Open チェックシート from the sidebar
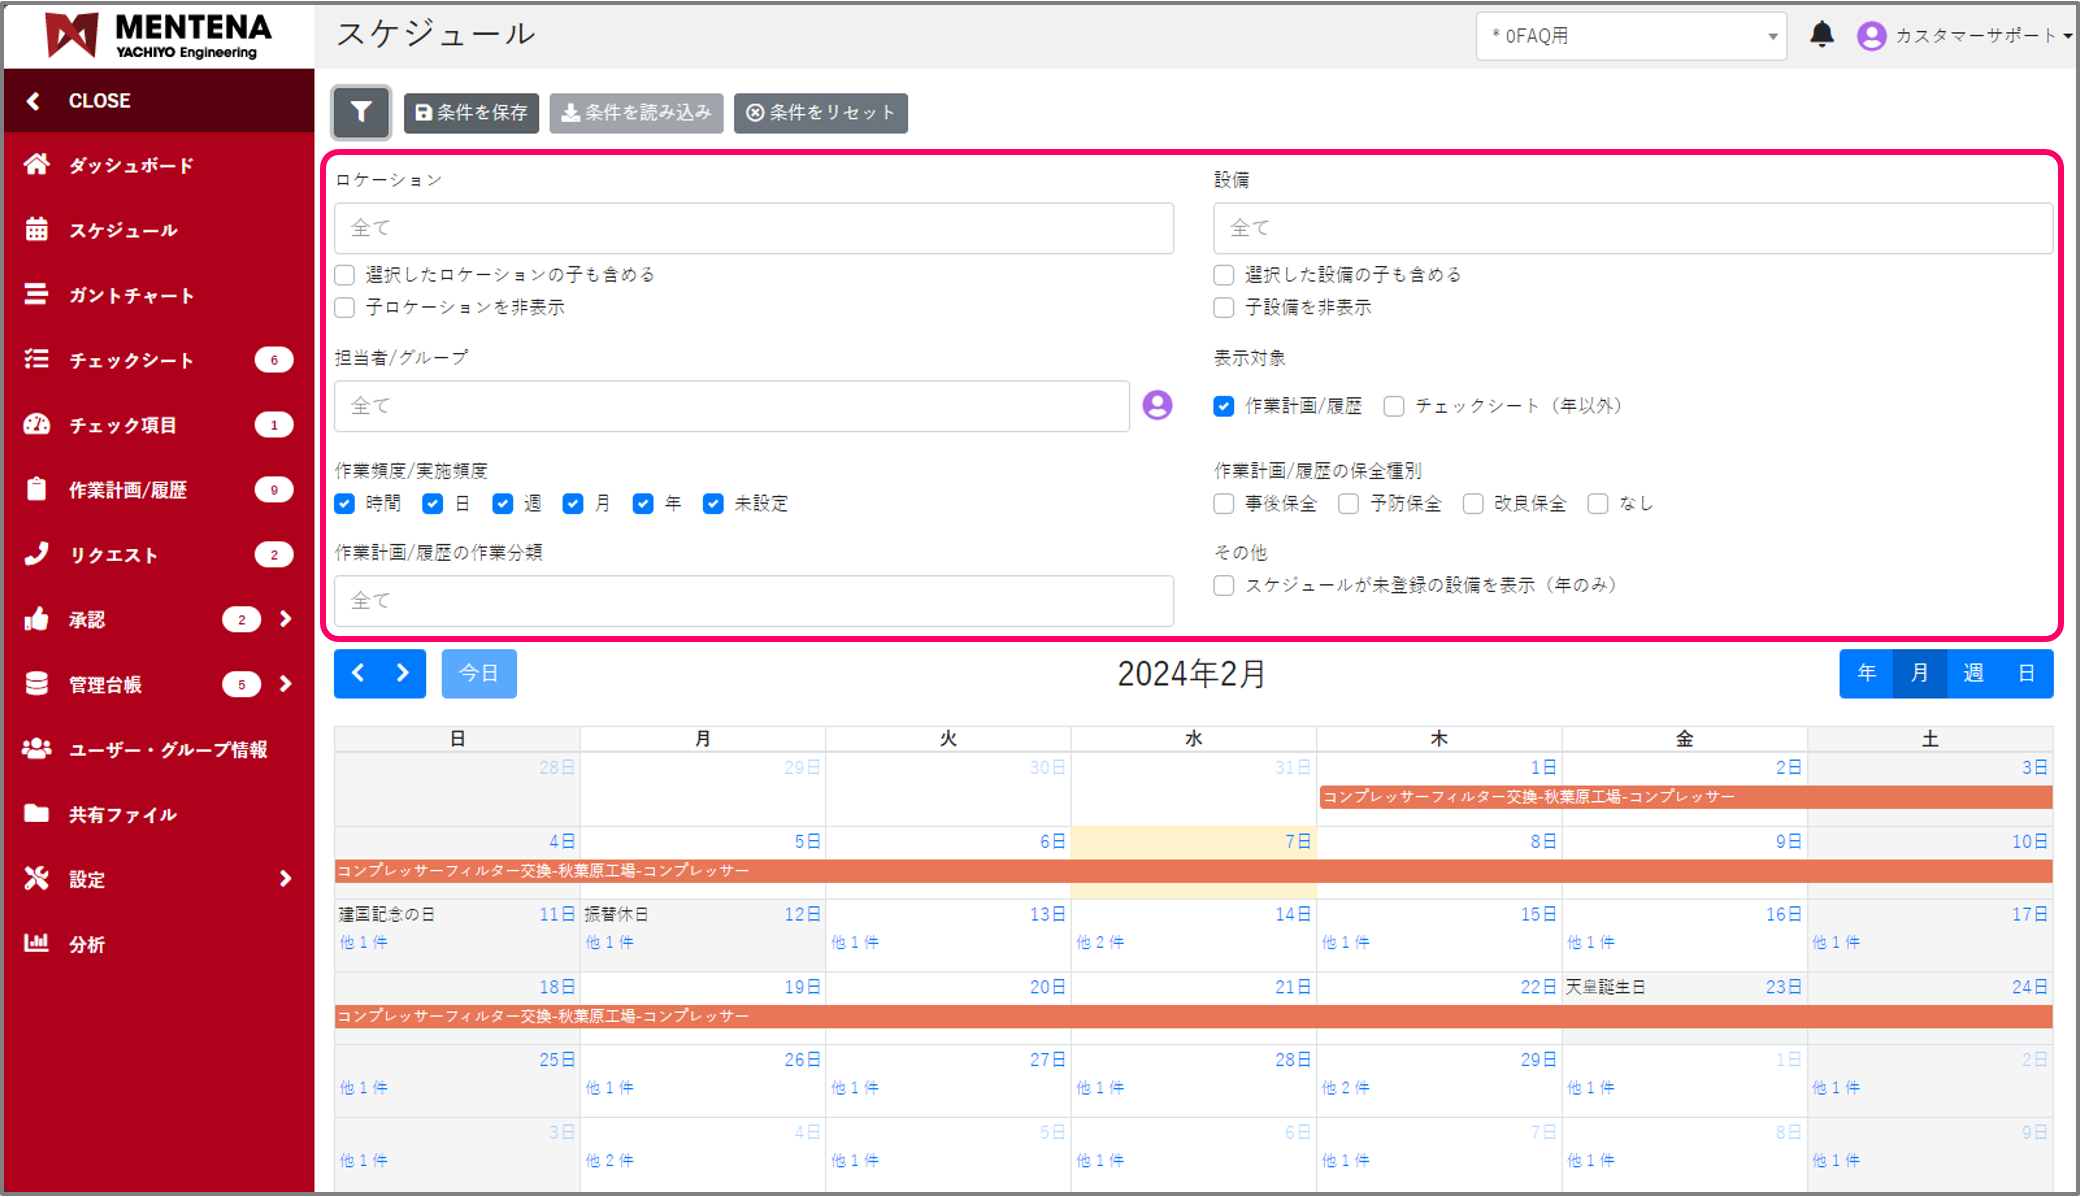Screen dimensions: 2080x1197 [x=132, y=360]
